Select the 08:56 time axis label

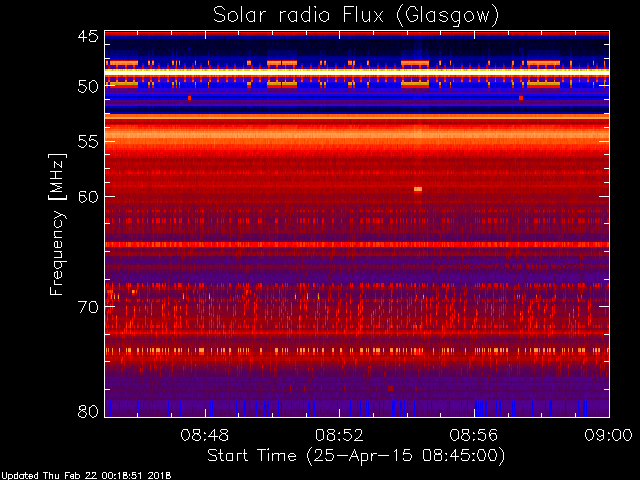[x=474, y=435]
